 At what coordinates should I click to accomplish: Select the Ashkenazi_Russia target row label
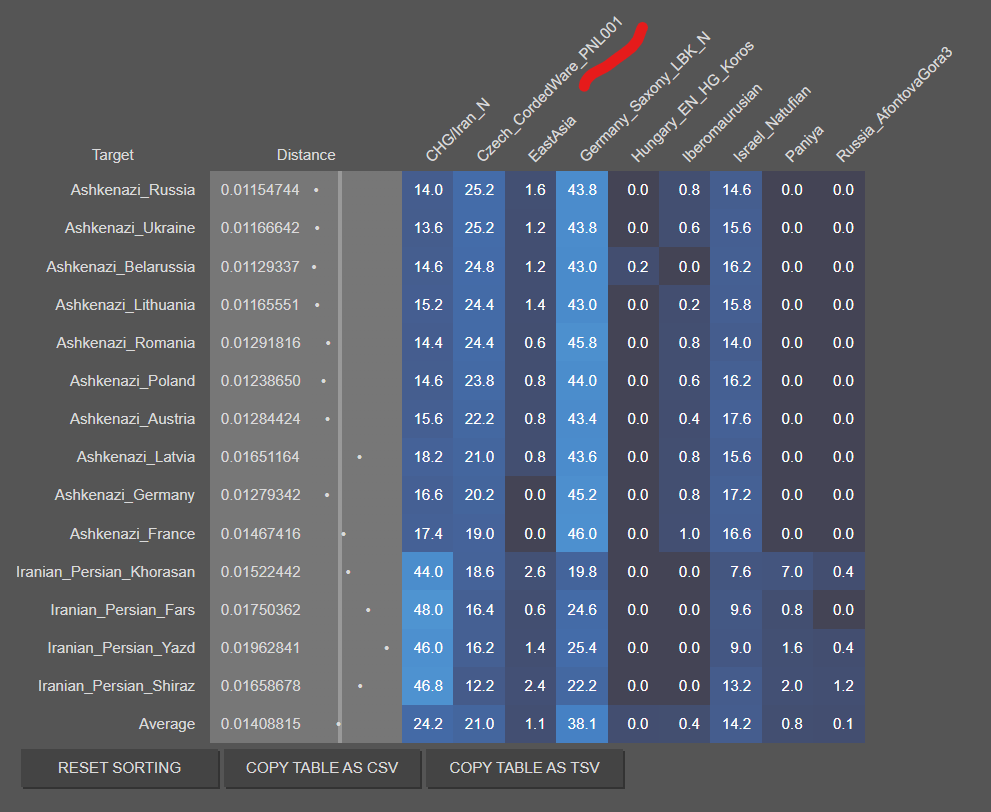tap(133, 190)
